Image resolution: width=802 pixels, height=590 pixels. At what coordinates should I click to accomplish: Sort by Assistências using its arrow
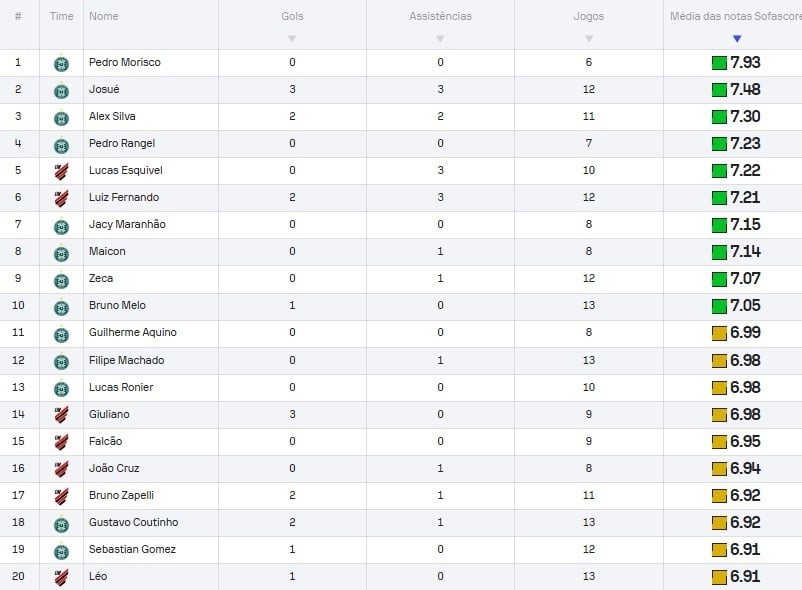[440, 39]
